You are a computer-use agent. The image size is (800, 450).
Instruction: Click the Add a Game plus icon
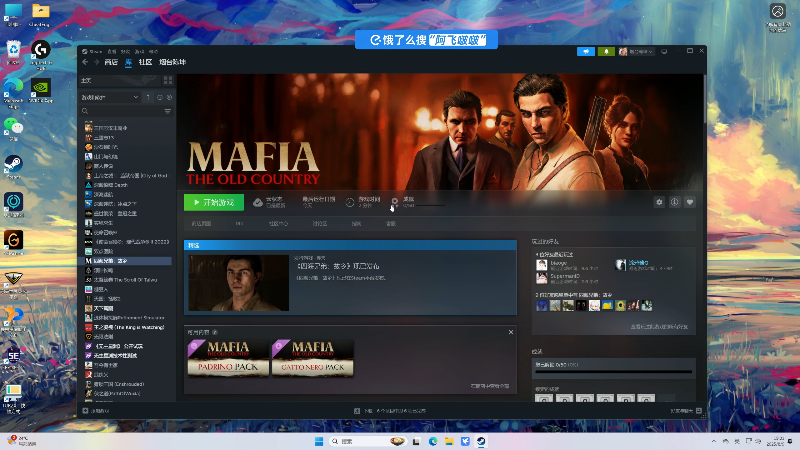[85, 411]
